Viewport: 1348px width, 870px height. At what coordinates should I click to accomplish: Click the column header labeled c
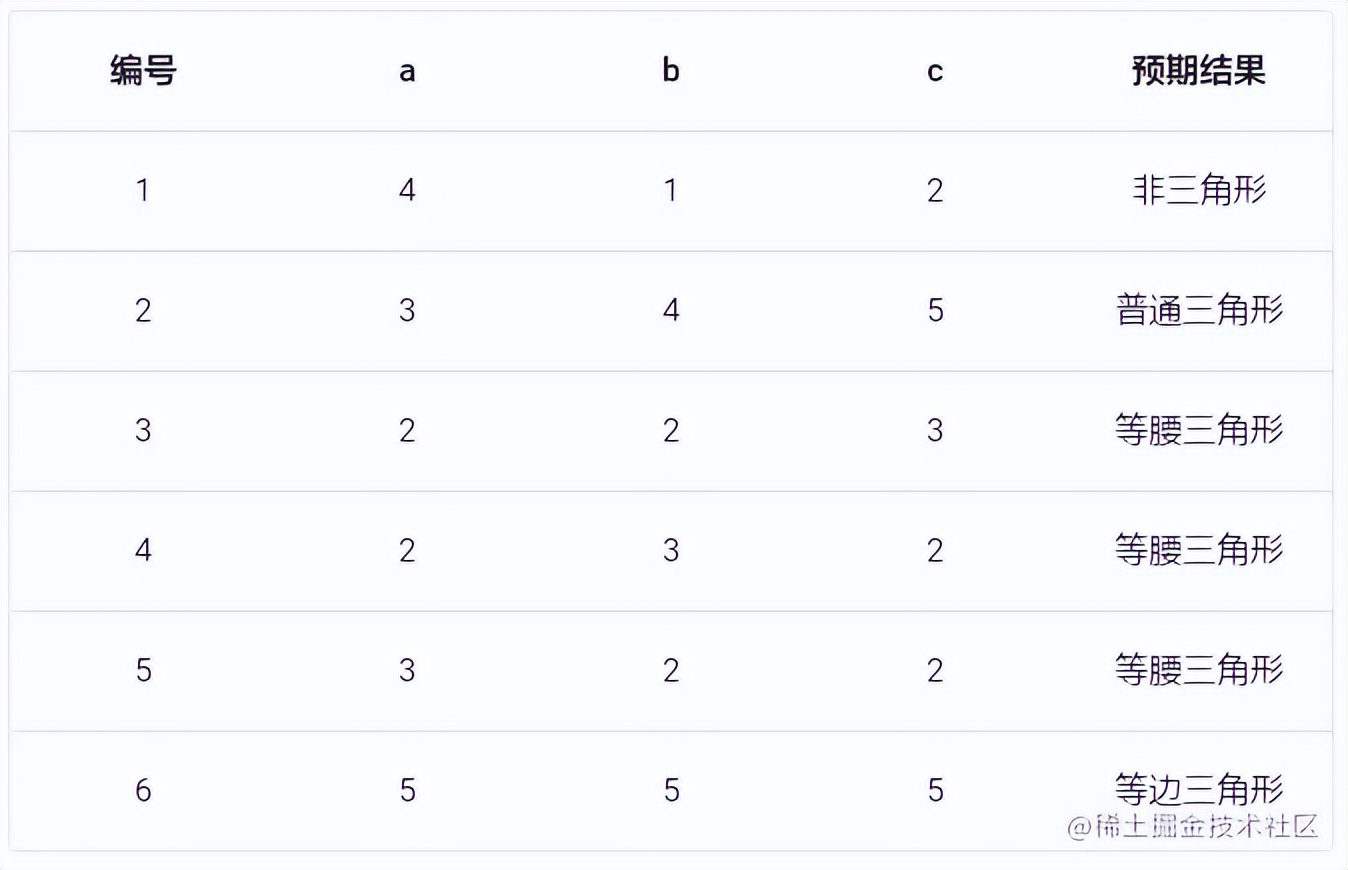(935, 71)
